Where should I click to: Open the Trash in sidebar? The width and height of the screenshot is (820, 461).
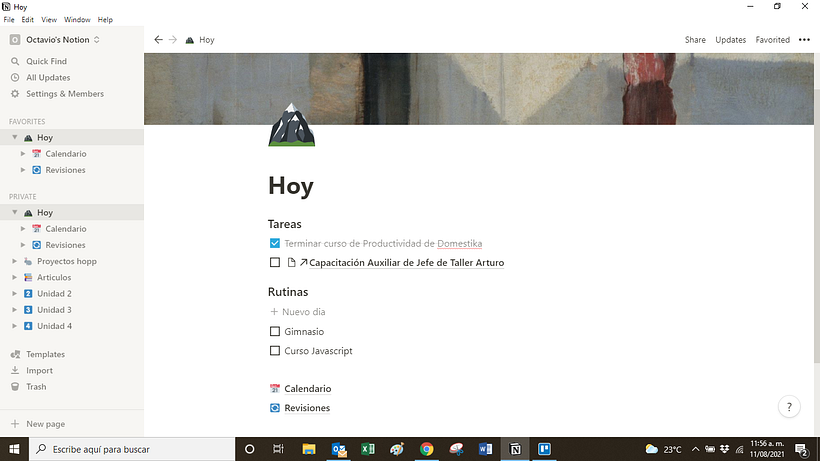36,387
